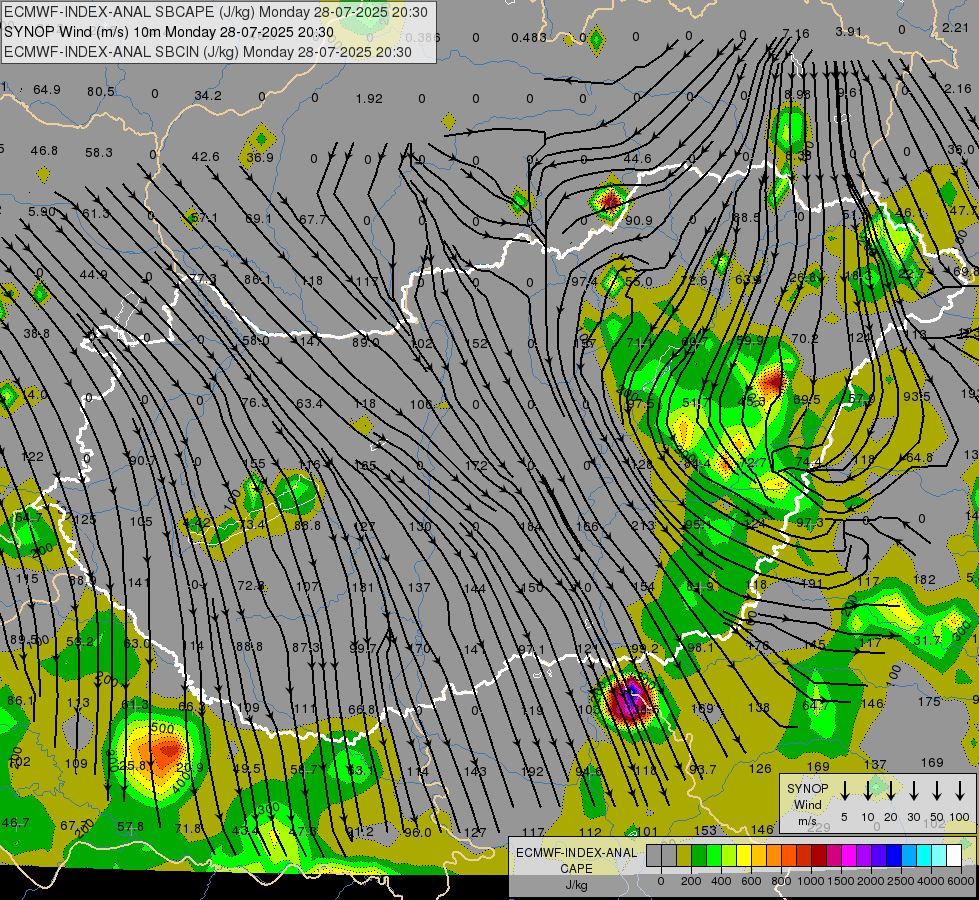This screenshot has width=979, height=900.
Task: Click the map value 0.483
Action: (x=529, y=37)
